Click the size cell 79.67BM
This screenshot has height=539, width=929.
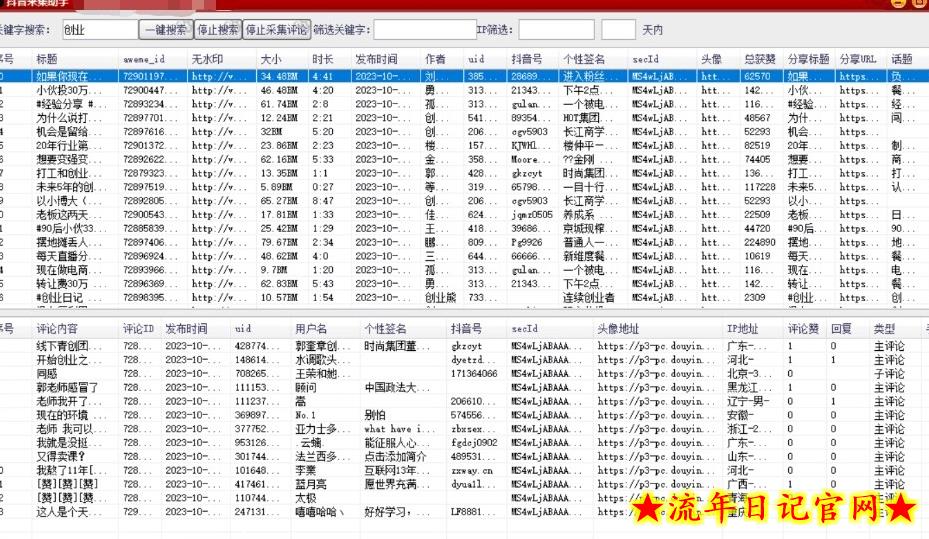(x=279, y=242)
